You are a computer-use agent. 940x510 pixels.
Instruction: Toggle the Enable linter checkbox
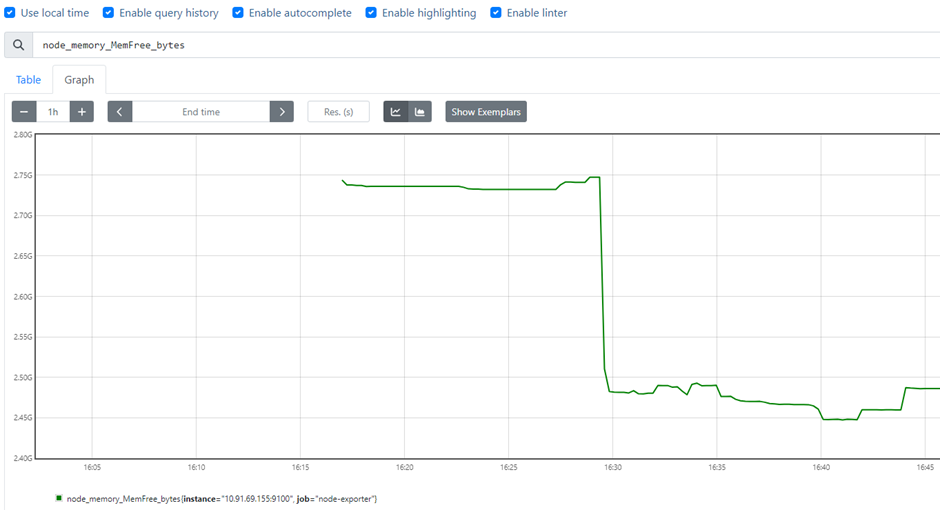click(x=496, y=13)
